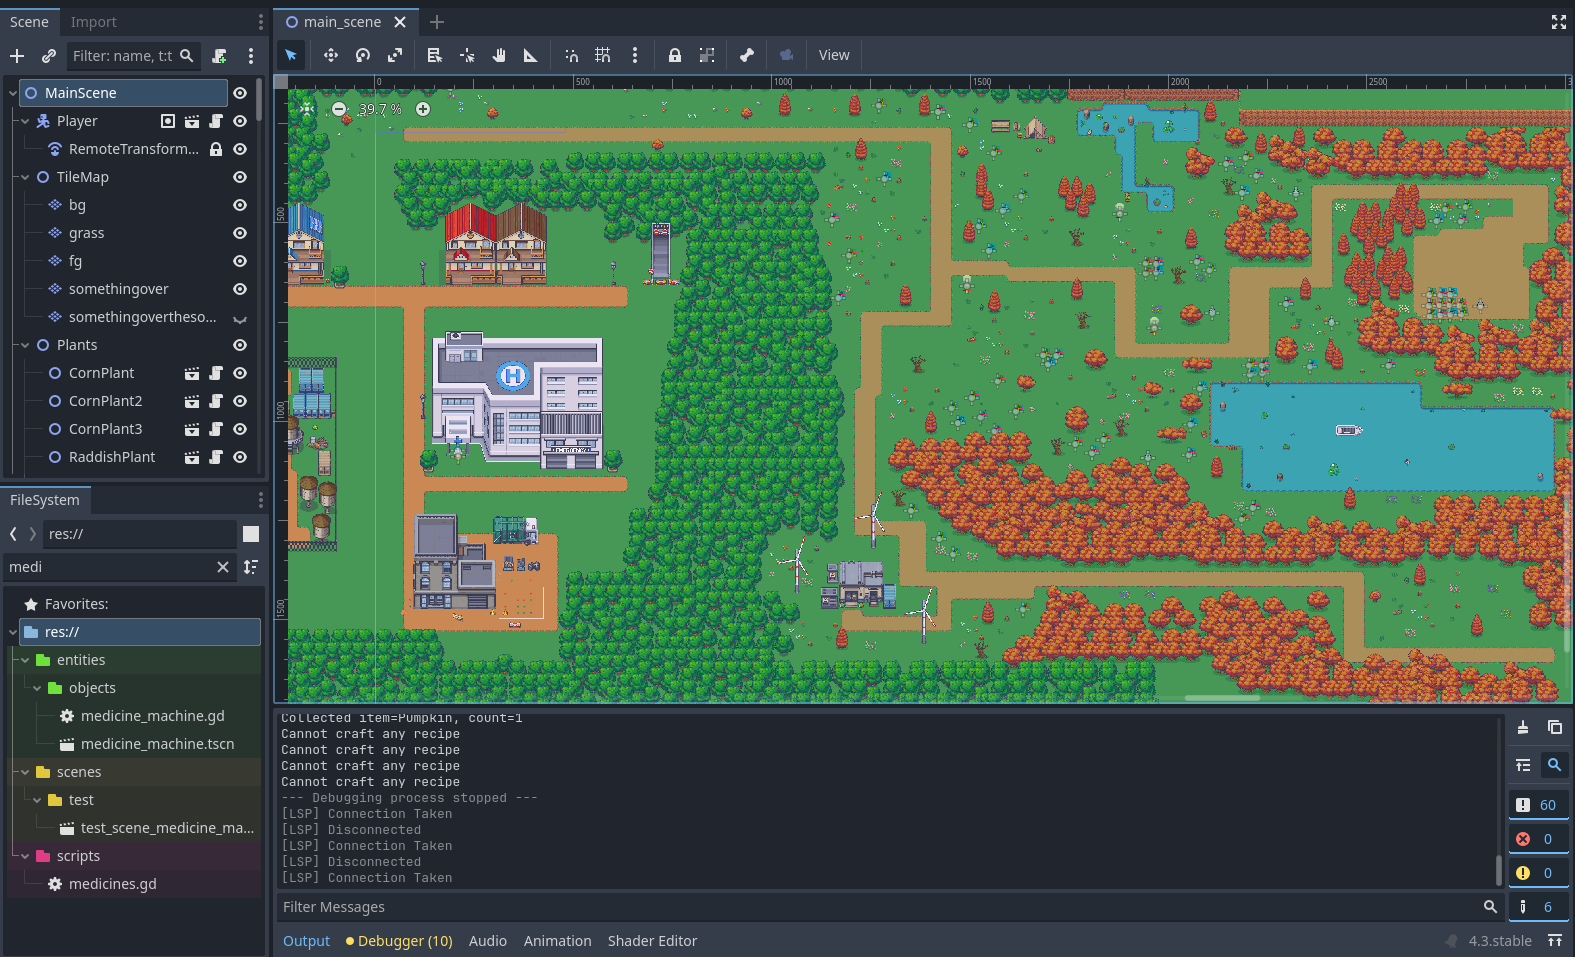Clear the Output log with broom icon
This screenshot has height=957, width=1575.
pyautogui.click(x=1523, y=727)
